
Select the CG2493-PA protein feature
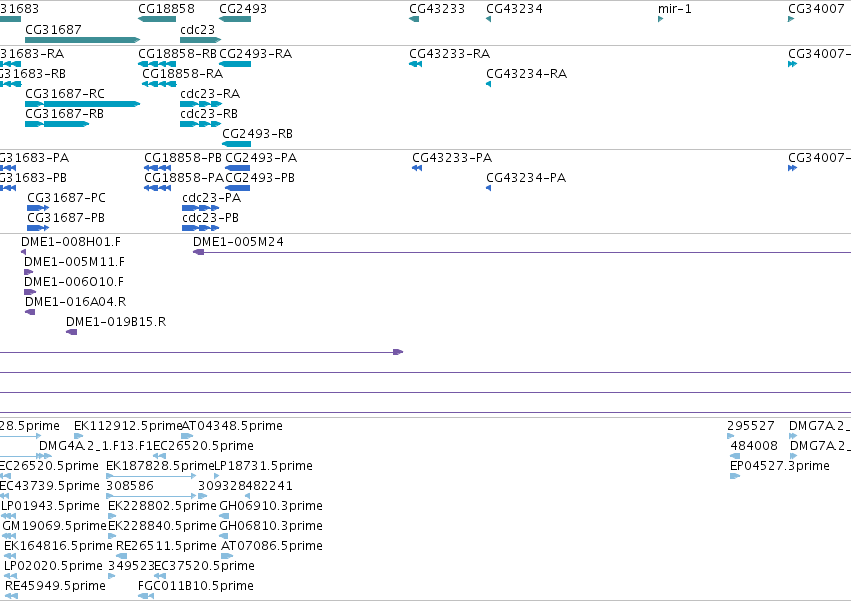(x=261, y=158)
